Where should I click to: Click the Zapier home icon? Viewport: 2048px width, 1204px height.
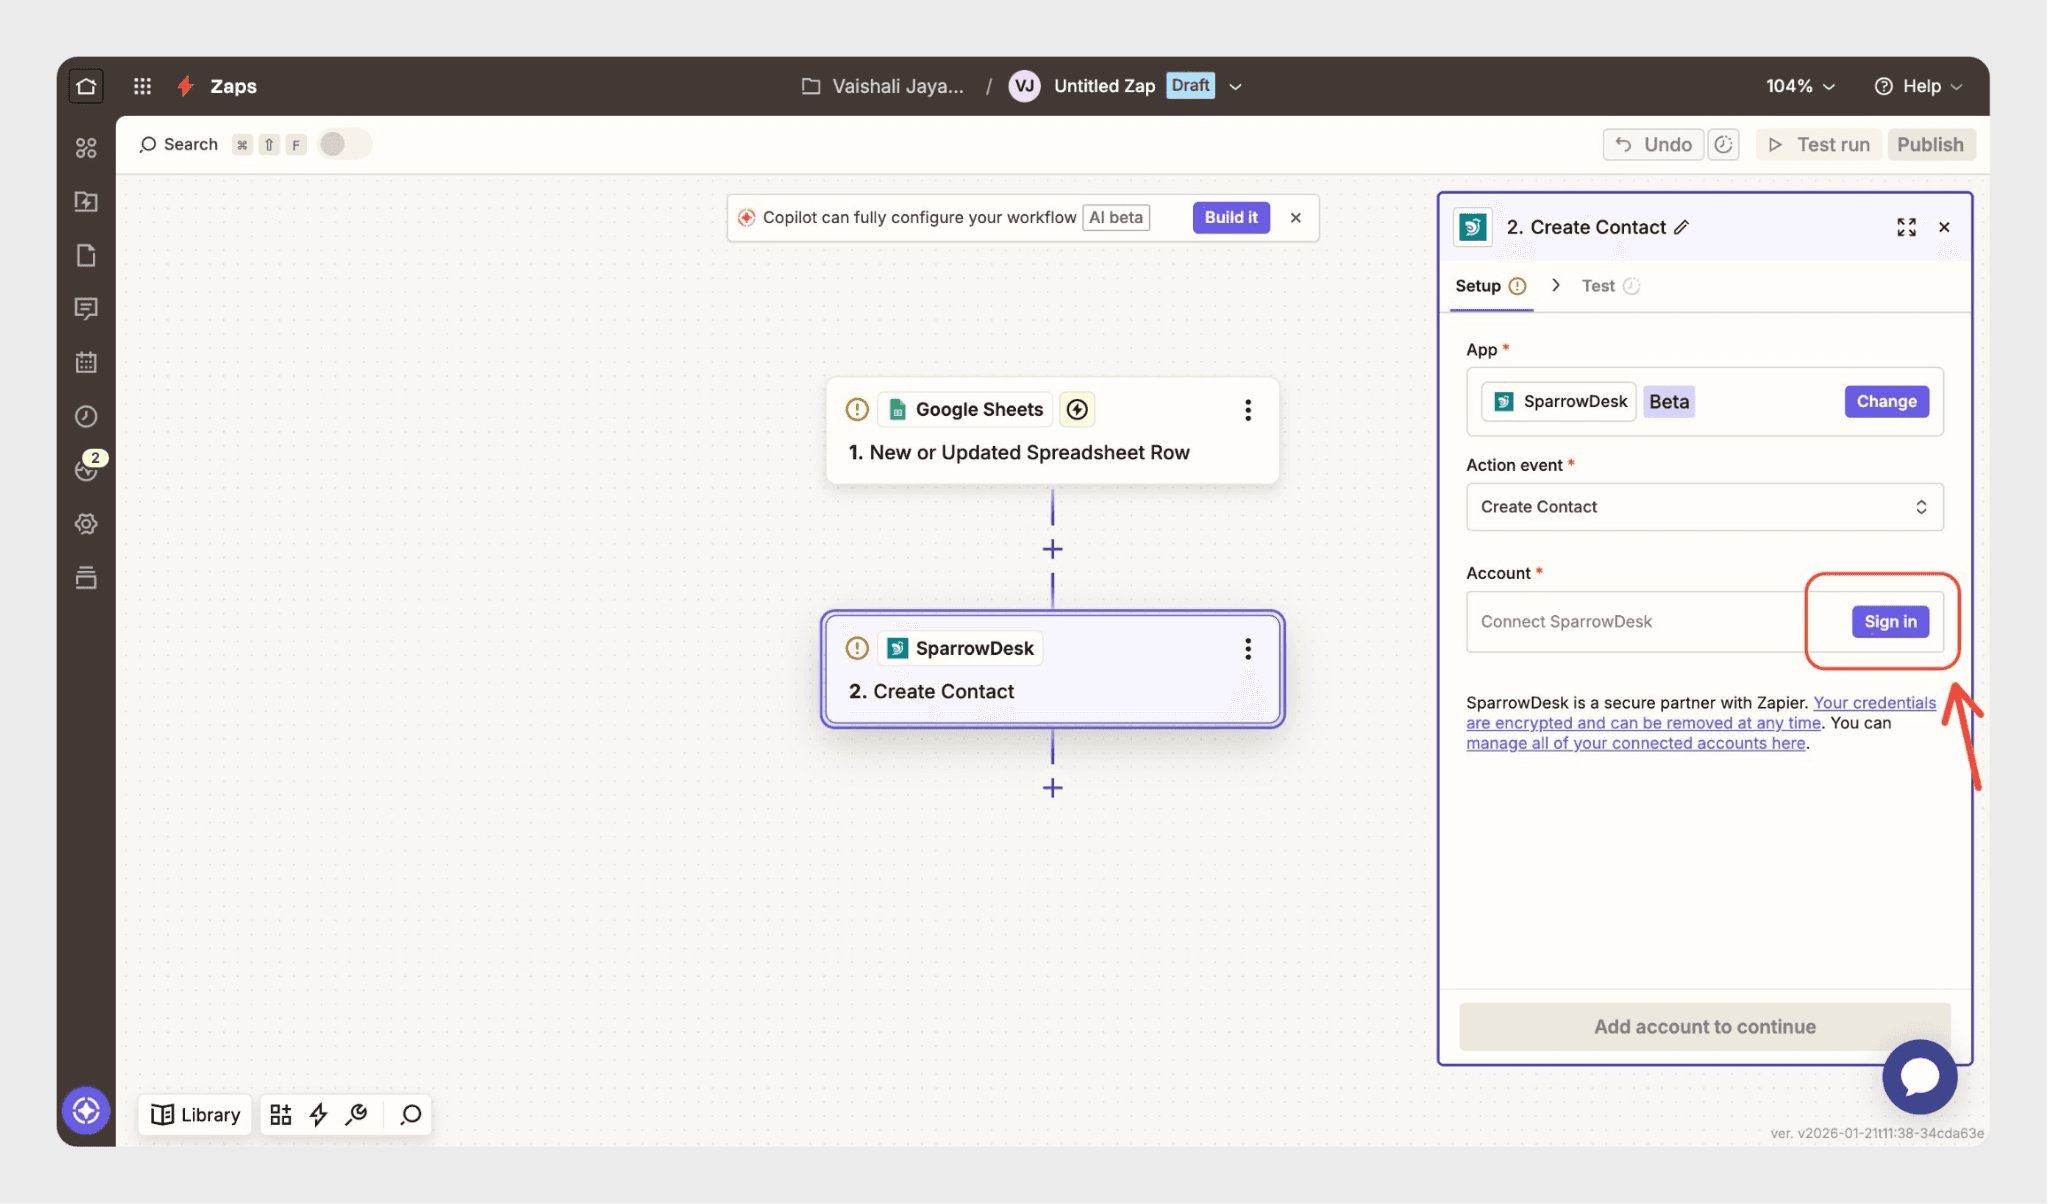(x=86, y=86)
